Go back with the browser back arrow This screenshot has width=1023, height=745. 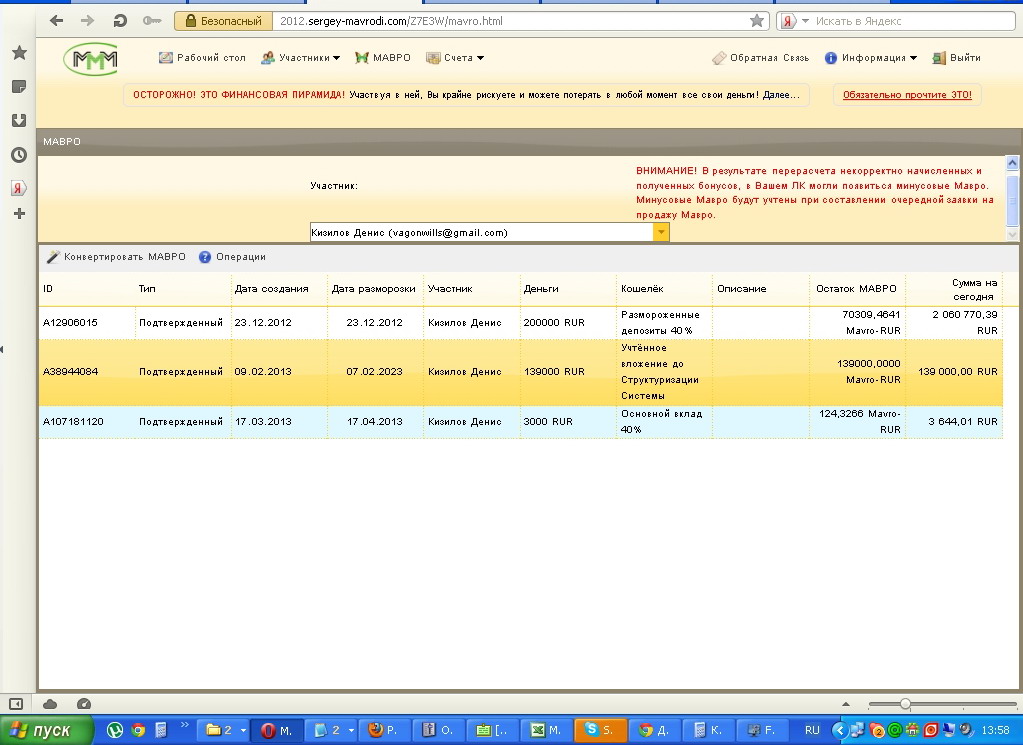(x=57, y=21)
